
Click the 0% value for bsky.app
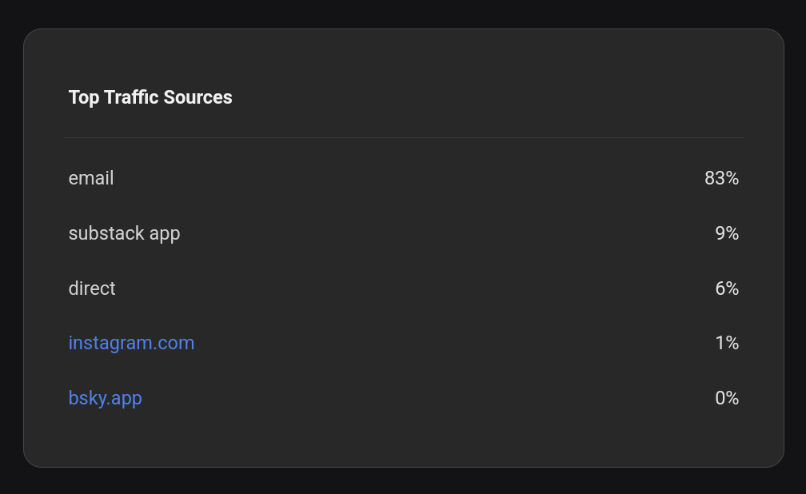(x=726, y=398)
